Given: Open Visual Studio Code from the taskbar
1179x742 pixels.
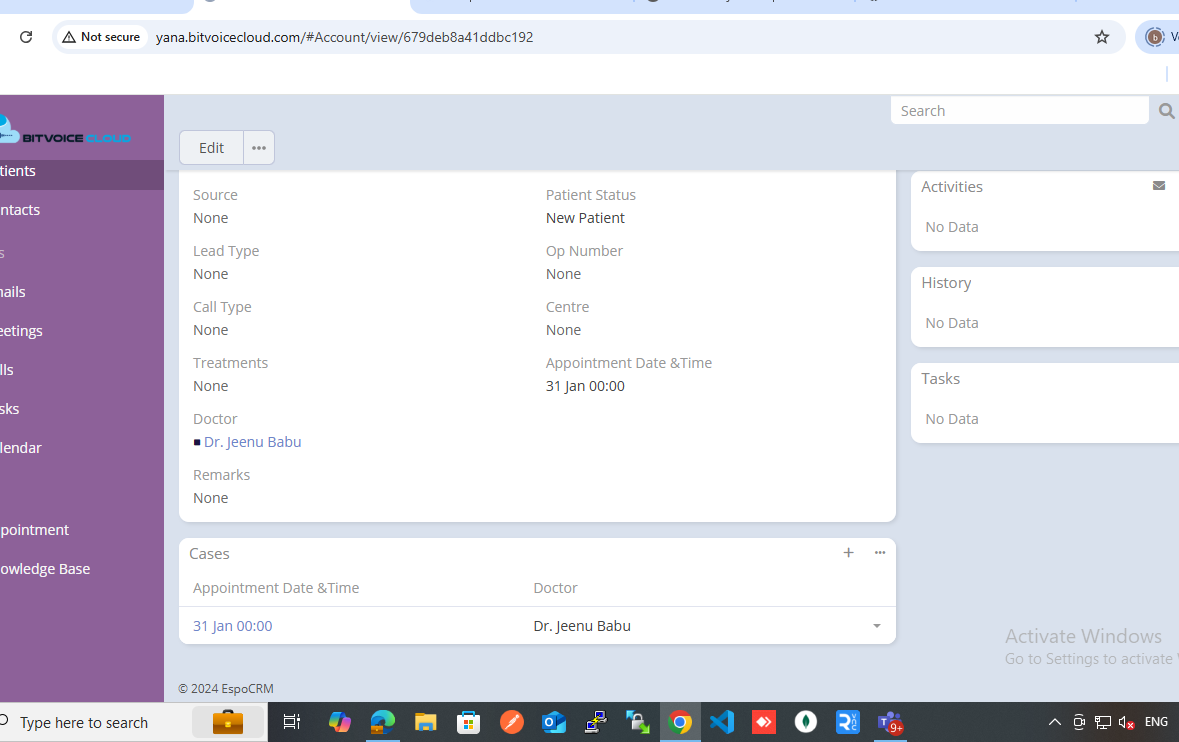Looking at the screenshot, I should (722, 722).
